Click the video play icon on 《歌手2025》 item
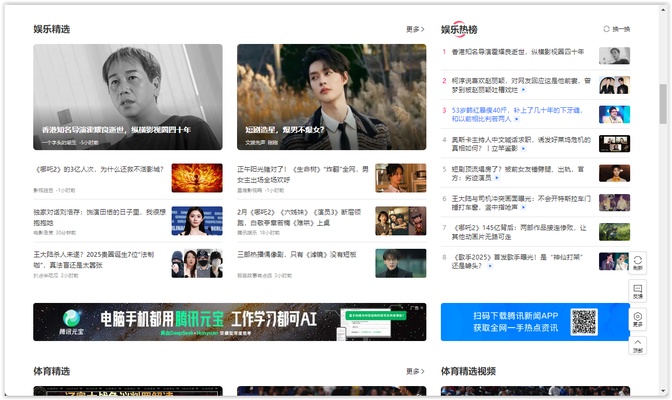 (x=490, y=266)
